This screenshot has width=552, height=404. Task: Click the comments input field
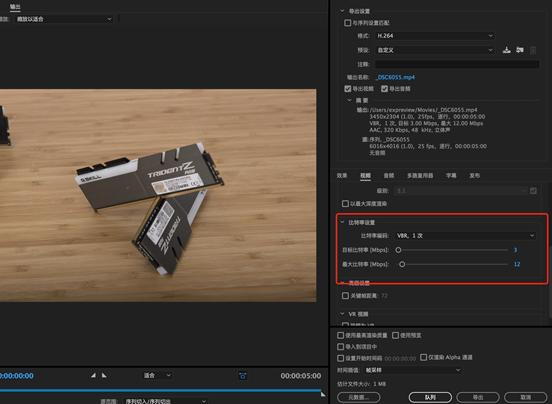(x=457, y=64)
